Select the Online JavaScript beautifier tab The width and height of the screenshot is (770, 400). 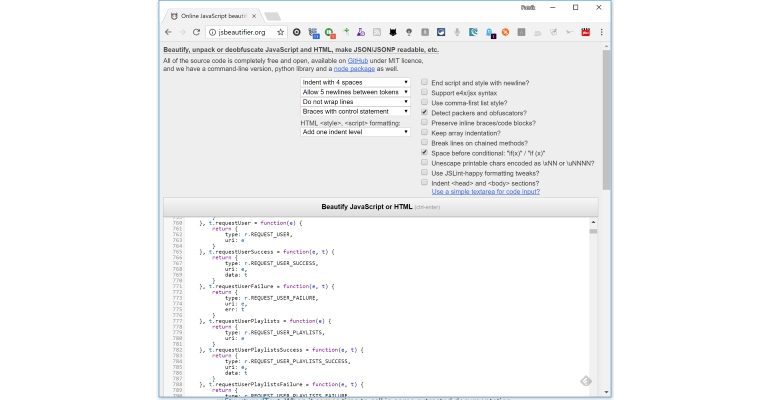click(210, 15)
